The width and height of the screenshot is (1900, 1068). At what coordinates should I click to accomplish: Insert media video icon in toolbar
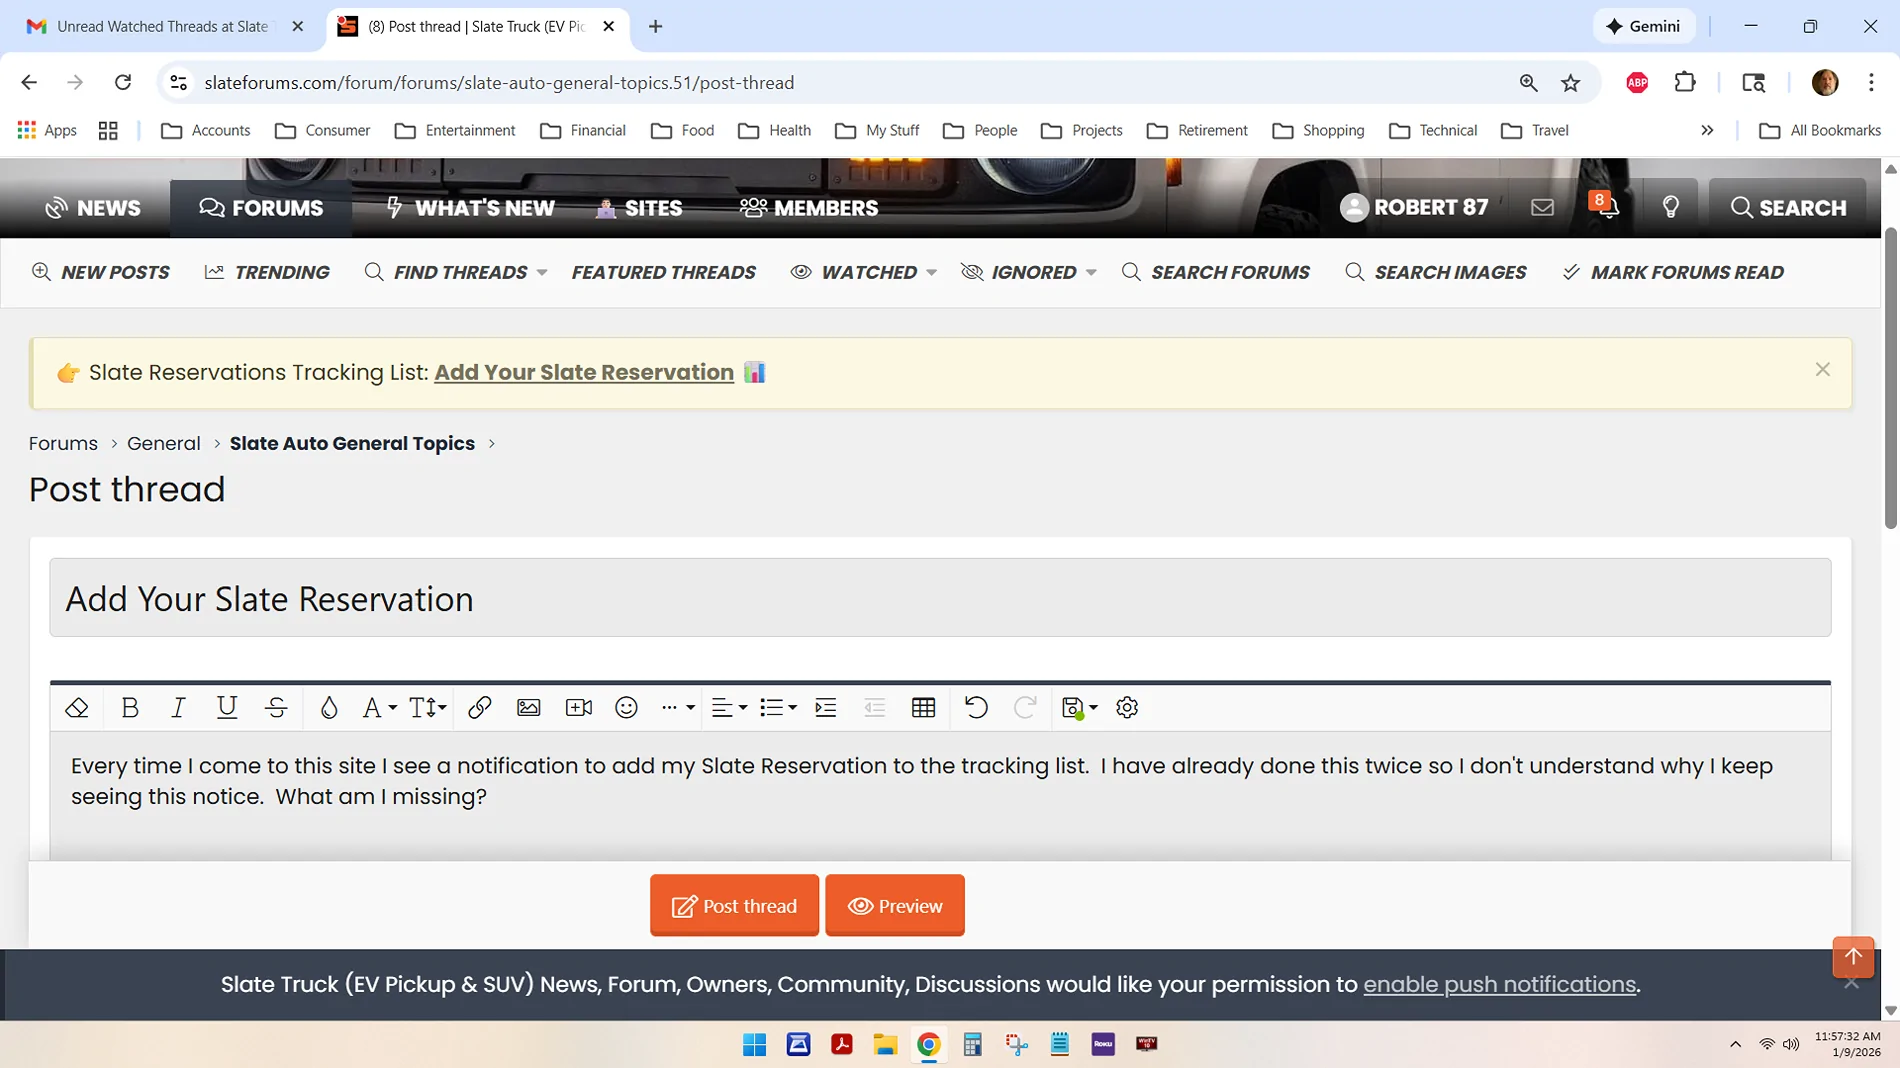(x=578, y=708)
